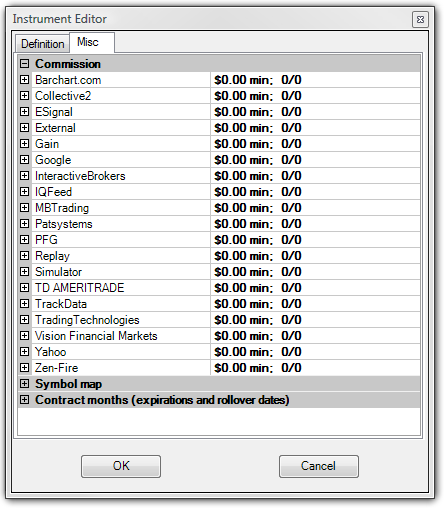Screen dimensions: 447x508
Task: Expand the TrackData commission row
Action: [x=24, y=303]
